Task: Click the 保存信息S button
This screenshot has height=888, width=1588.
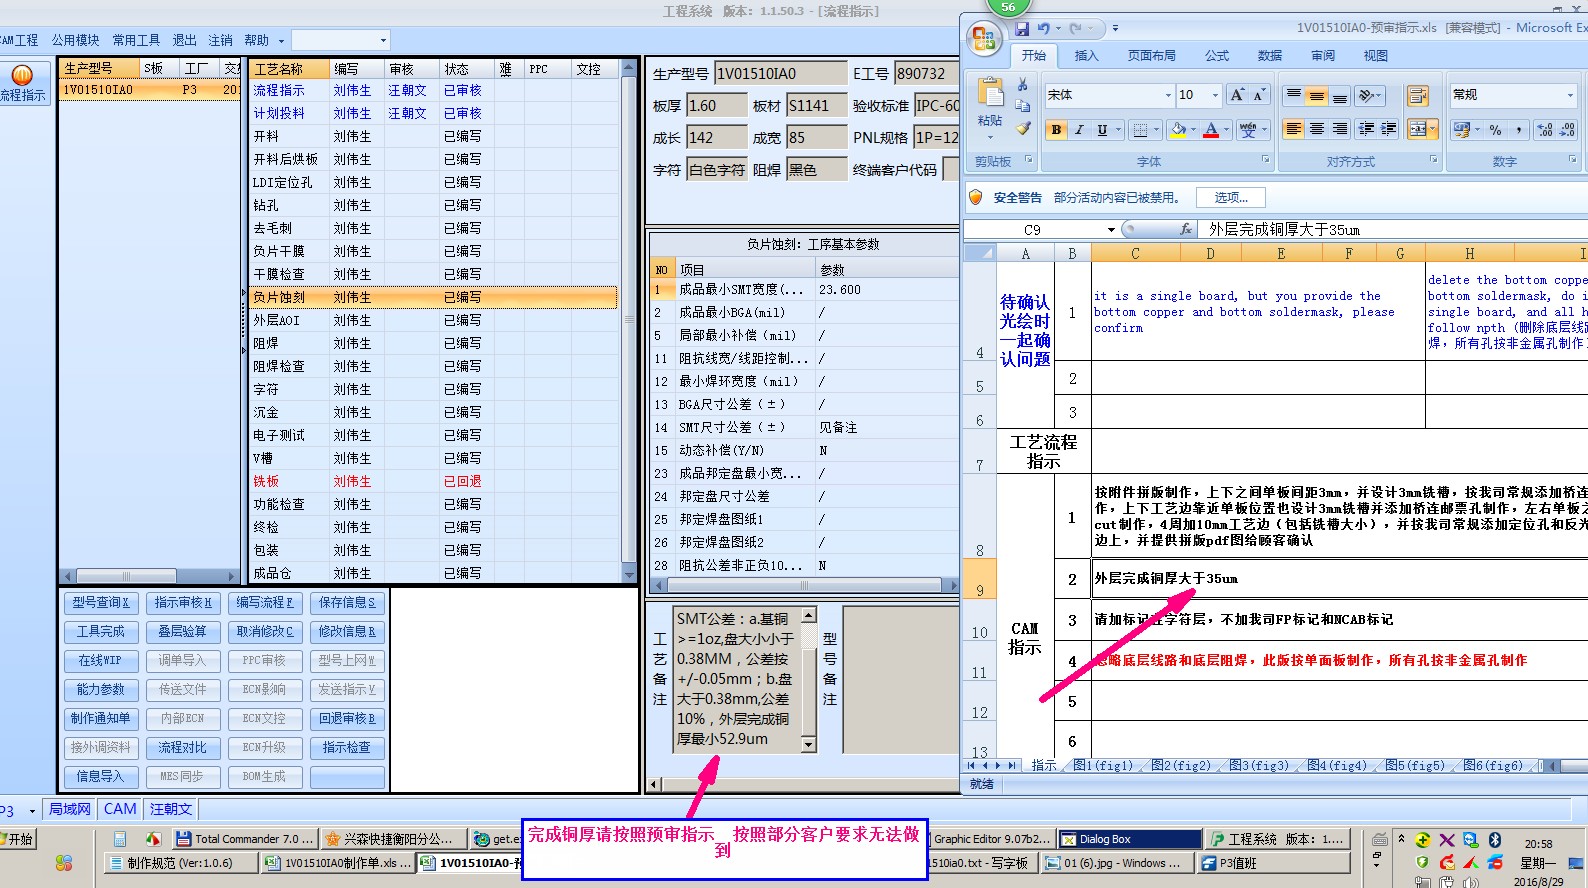Action: [347, 603]
